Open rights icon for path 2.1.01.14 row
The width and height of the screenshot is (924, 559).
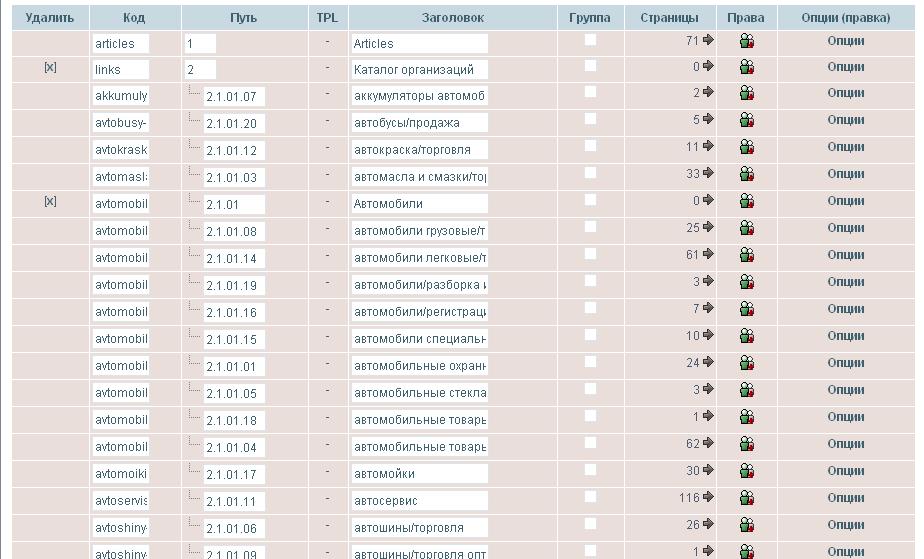(746, 256)
